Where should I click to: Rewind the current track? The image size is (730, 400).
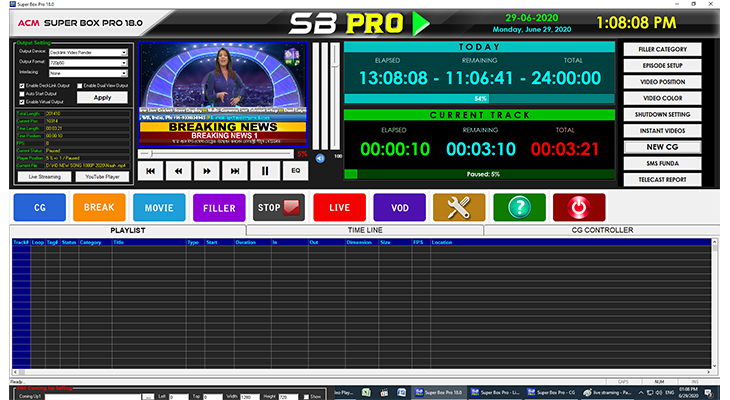tap(178, 171)
